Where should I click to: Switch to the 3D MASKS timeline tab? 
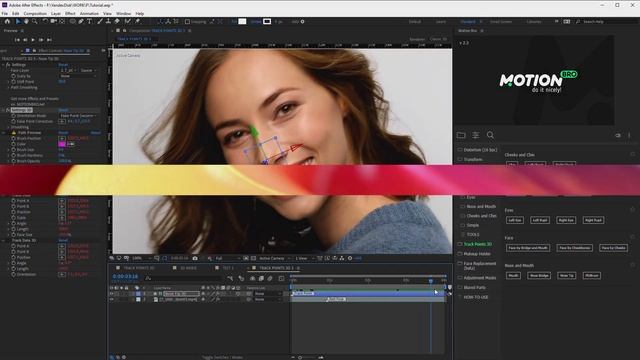coord(189,268)
